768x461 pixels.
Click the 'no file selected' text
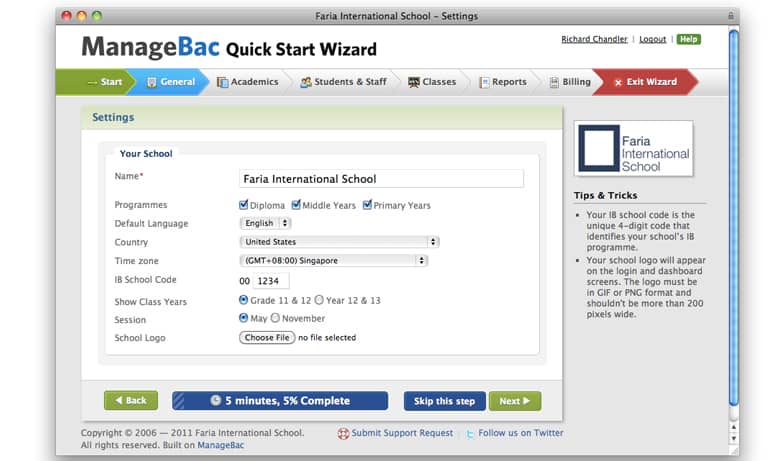point(327,338)
